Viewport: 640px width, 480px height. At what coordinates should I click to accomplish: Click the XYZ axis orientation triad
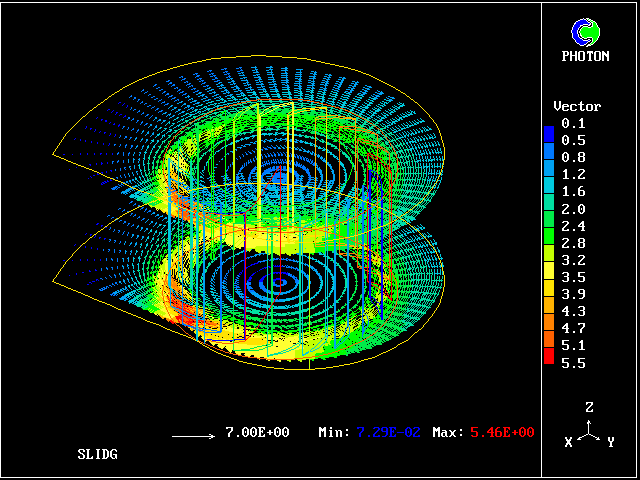590,426
